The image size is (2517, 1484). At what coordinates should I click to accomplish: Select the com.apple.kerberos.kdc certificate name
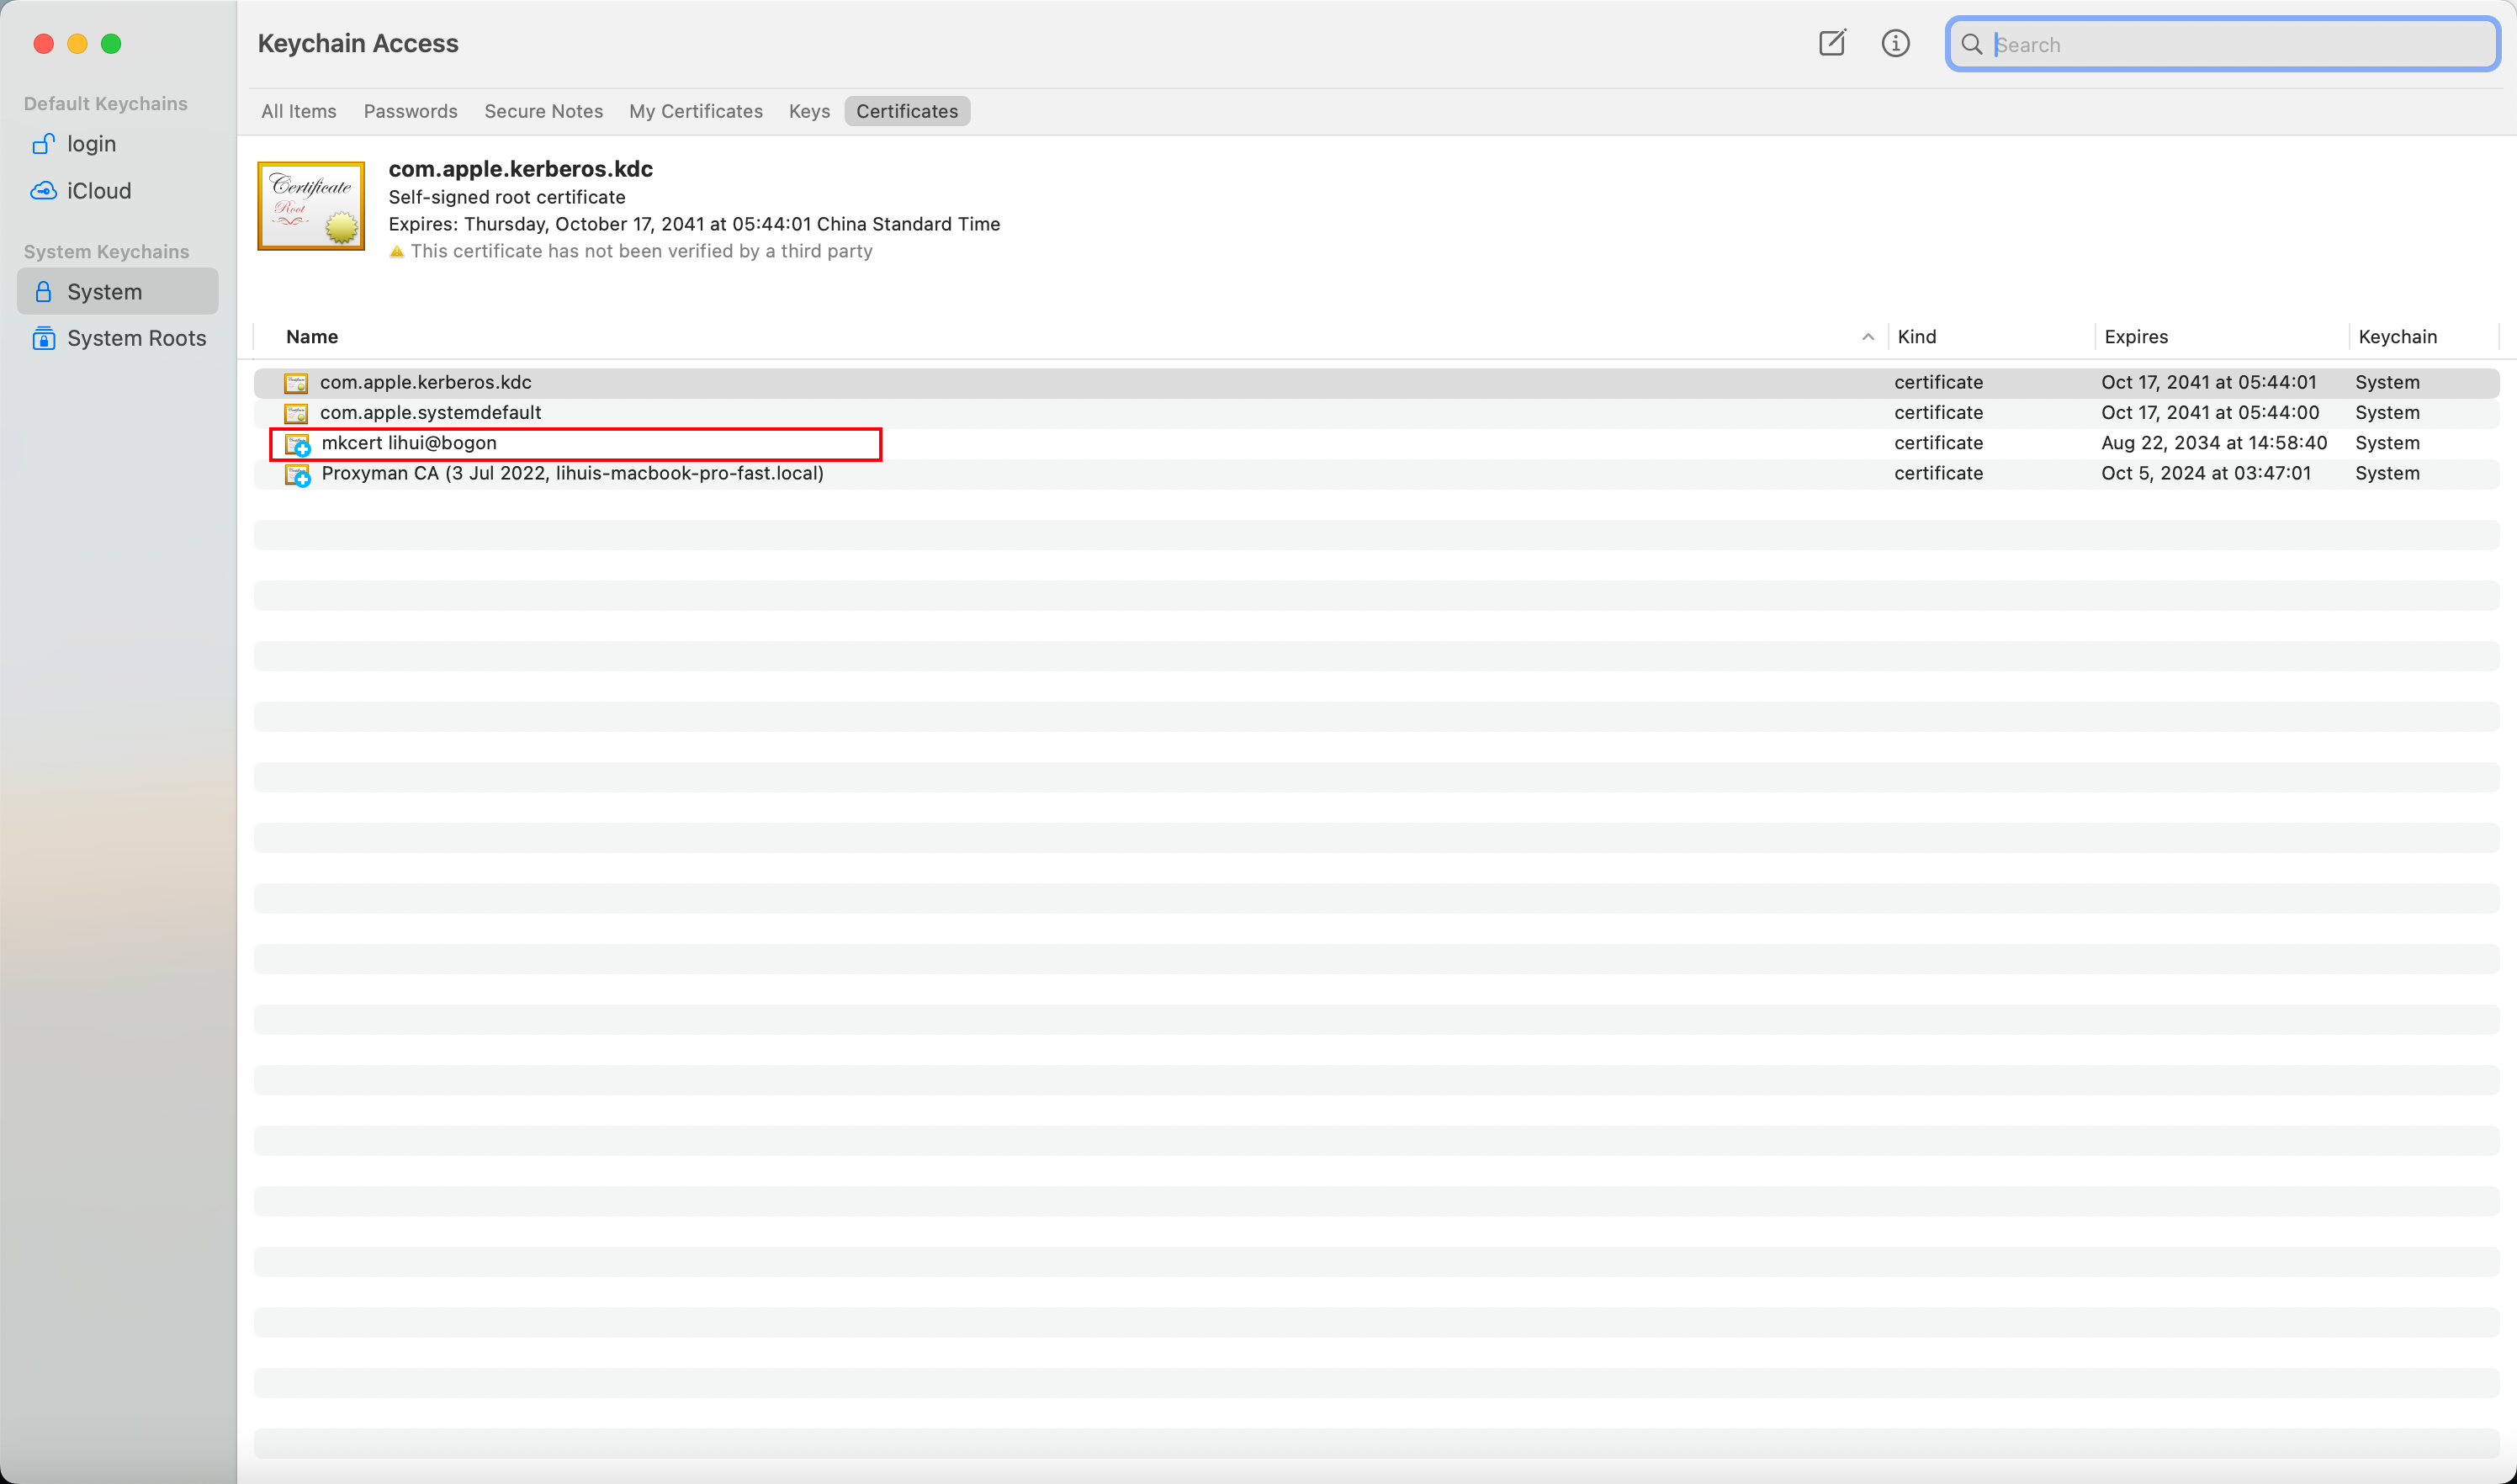coord(426,382)
